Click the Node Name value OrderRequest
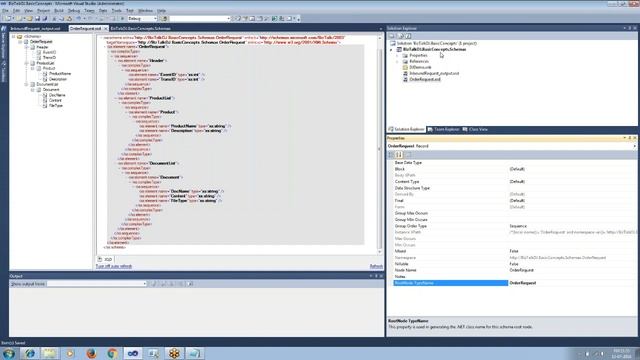The width and height of the screenshot is (640, 360). pyautogui.click(x=522, y=270)
